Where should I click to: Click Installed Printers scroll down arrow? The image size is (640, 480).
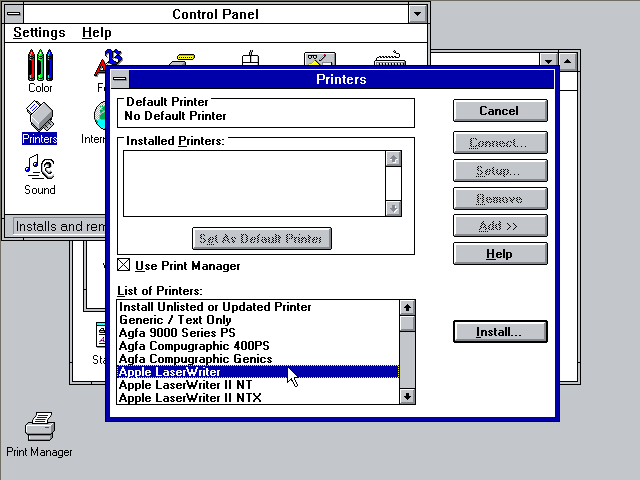[393, 209]
